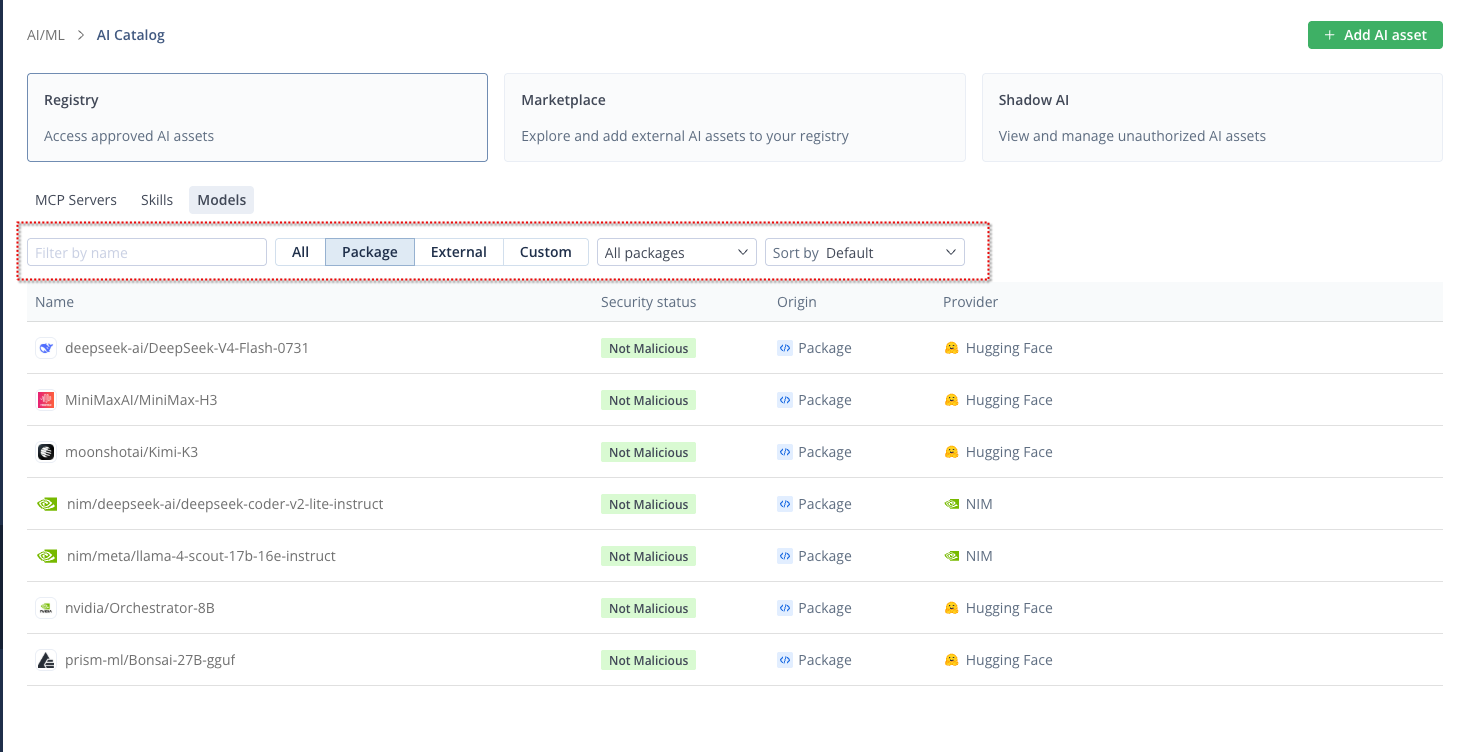The height and width of the screenshot is (752, 1466).
Task: Open the All packages dropdown
Action: (677, 252)
